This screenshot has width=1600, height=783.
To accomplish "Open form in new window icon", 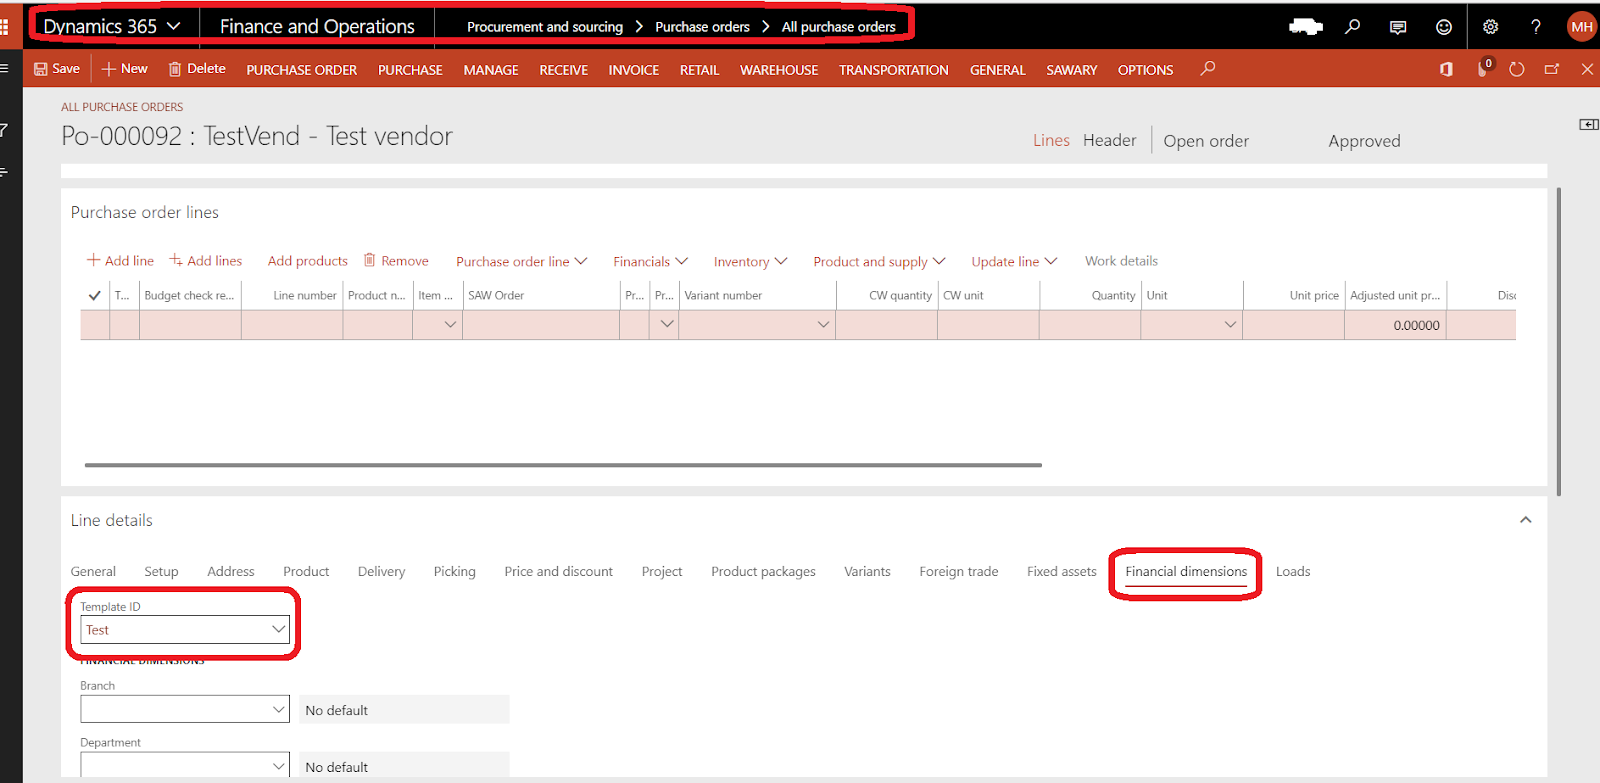I will click(x=1552, y=69).
